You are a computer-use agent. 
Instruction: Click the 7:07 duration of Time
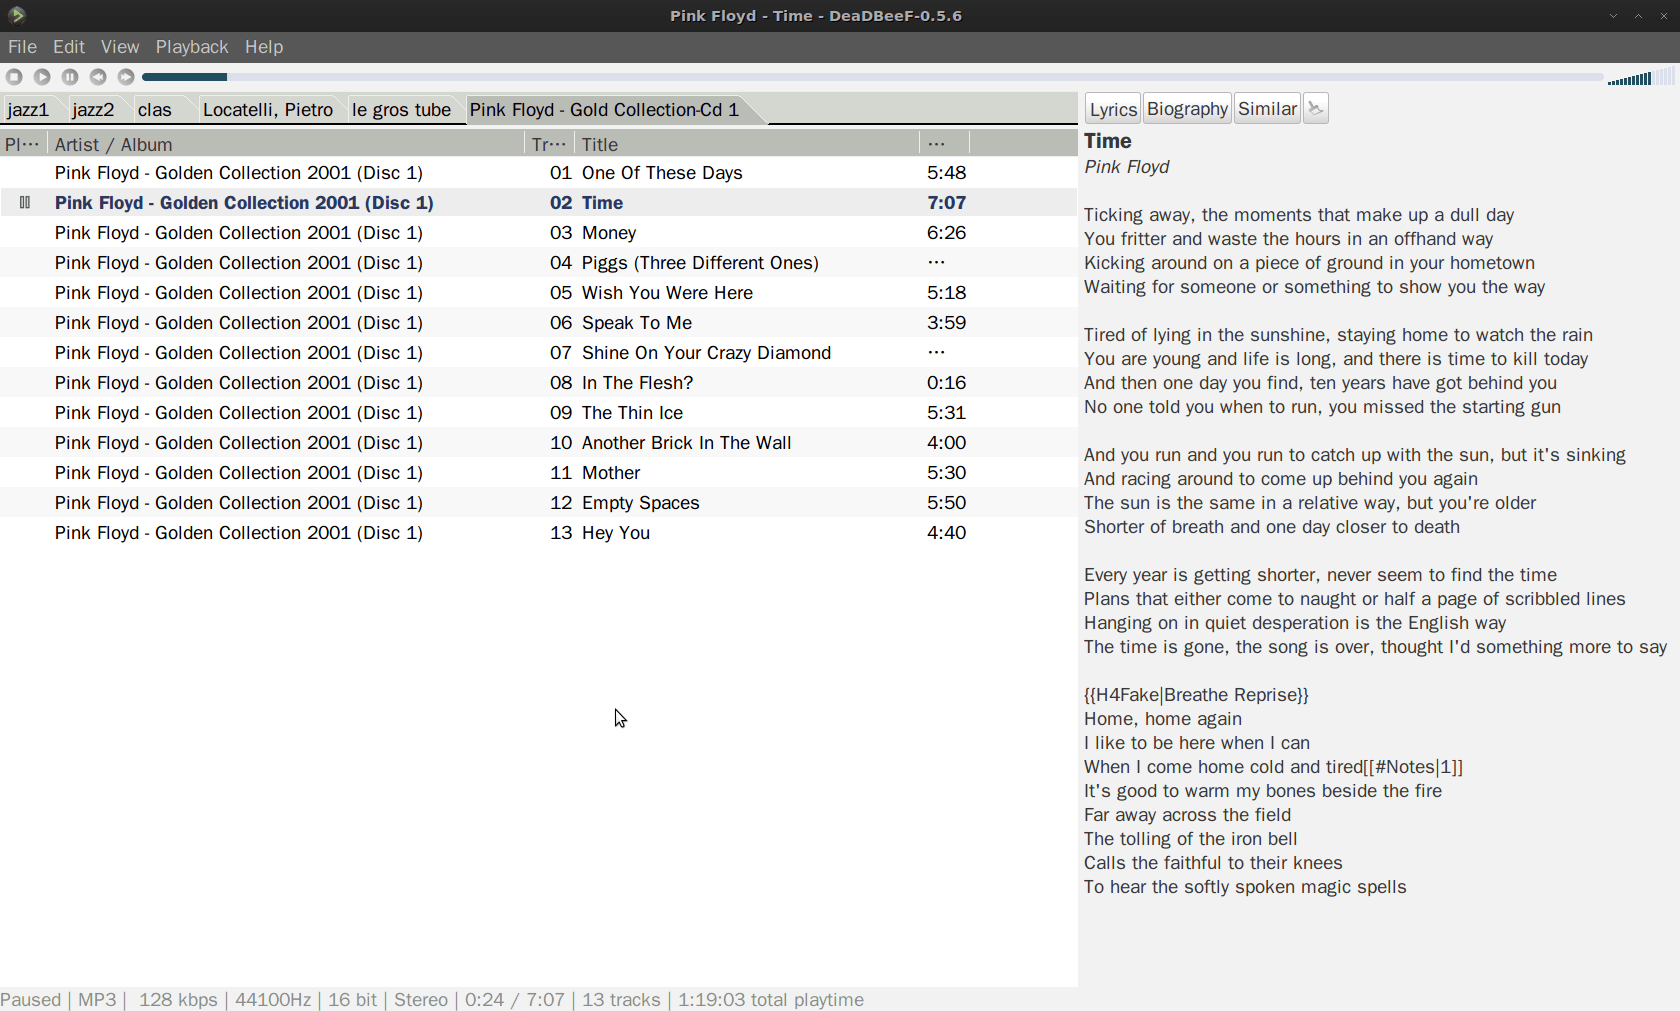point(946,203)
